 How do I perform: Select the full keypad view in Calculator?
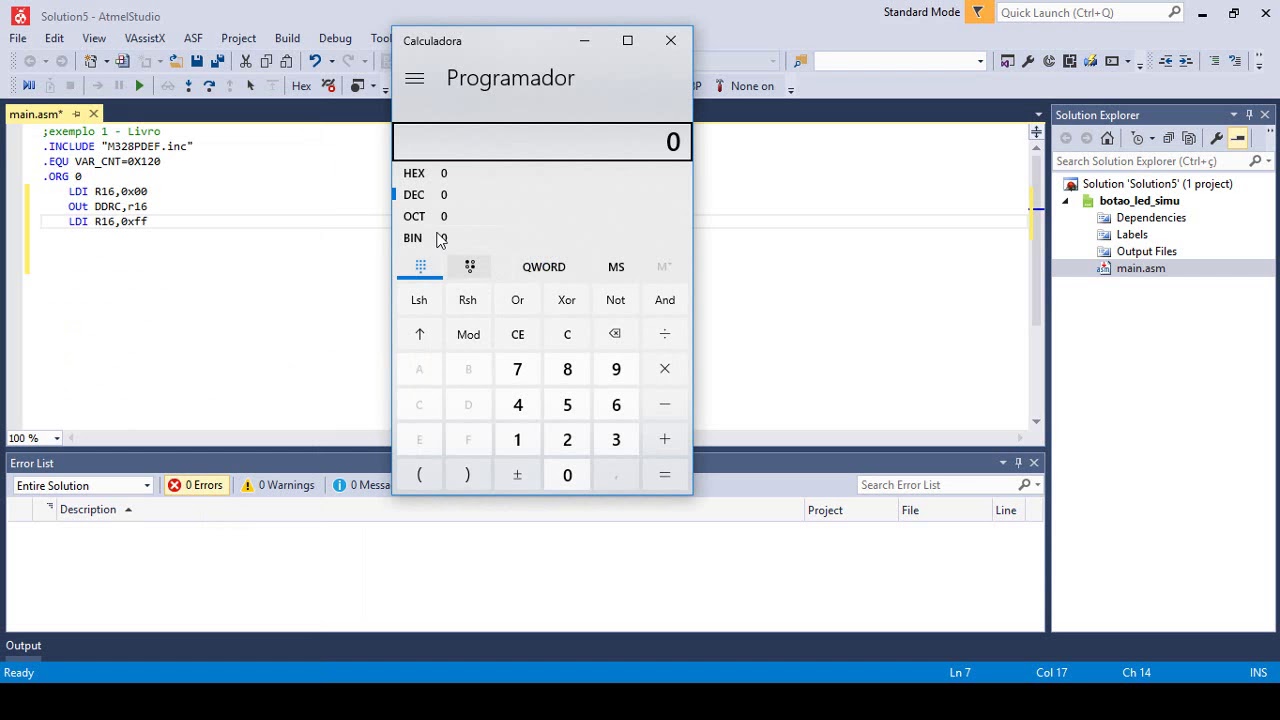pos(420,266)
